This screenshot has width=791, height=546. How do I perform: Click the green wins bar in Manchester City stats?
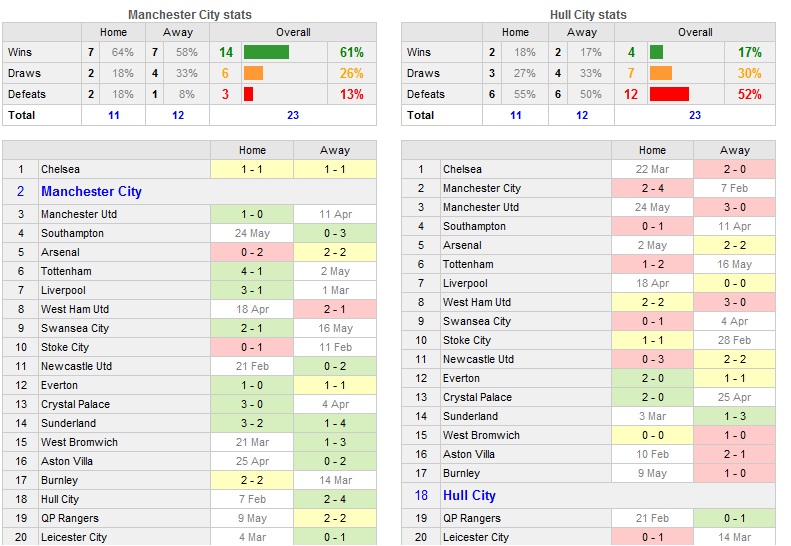click(266, 52)
